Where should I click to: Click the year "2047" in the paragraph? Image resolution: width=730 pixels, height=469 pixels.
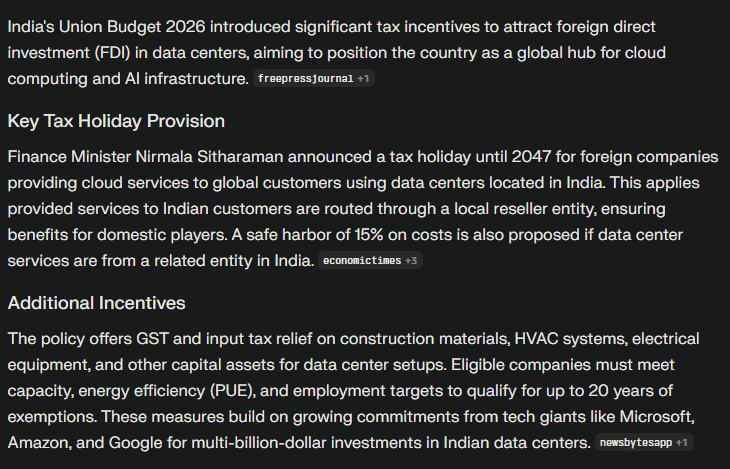[x=533, y=157]
